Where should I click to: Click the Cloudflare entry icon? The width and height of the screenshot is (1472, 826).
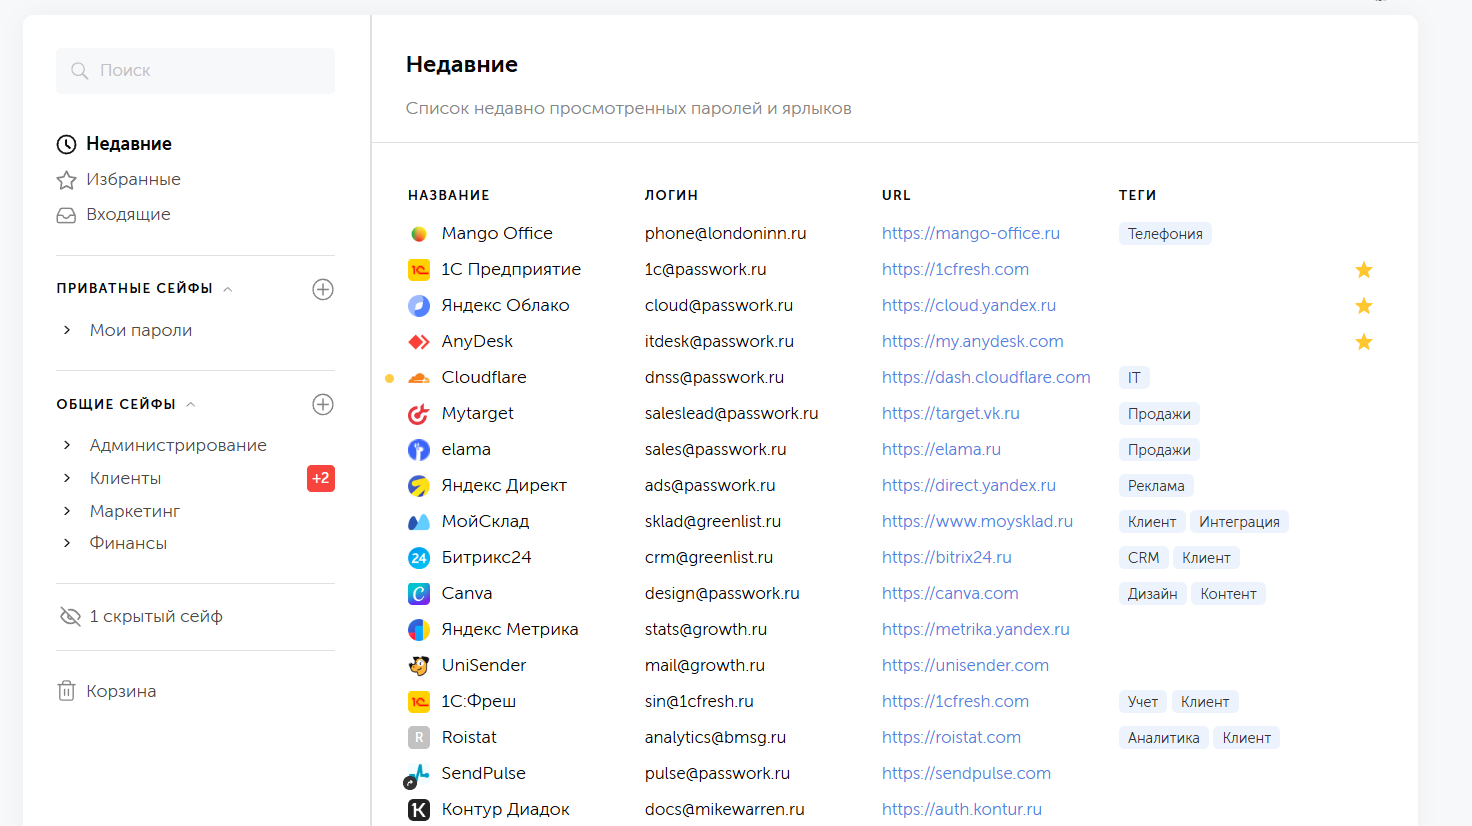[x=419, y=378]
